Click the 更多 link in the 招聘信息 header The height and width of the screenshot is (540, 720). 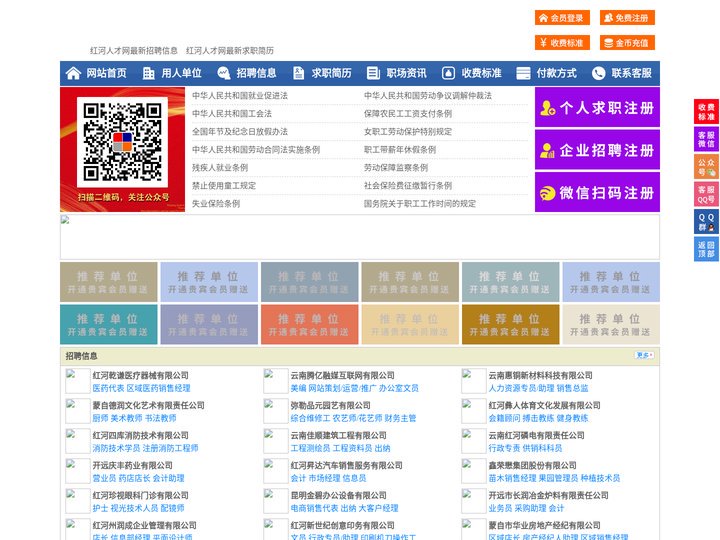coord(644,355)
